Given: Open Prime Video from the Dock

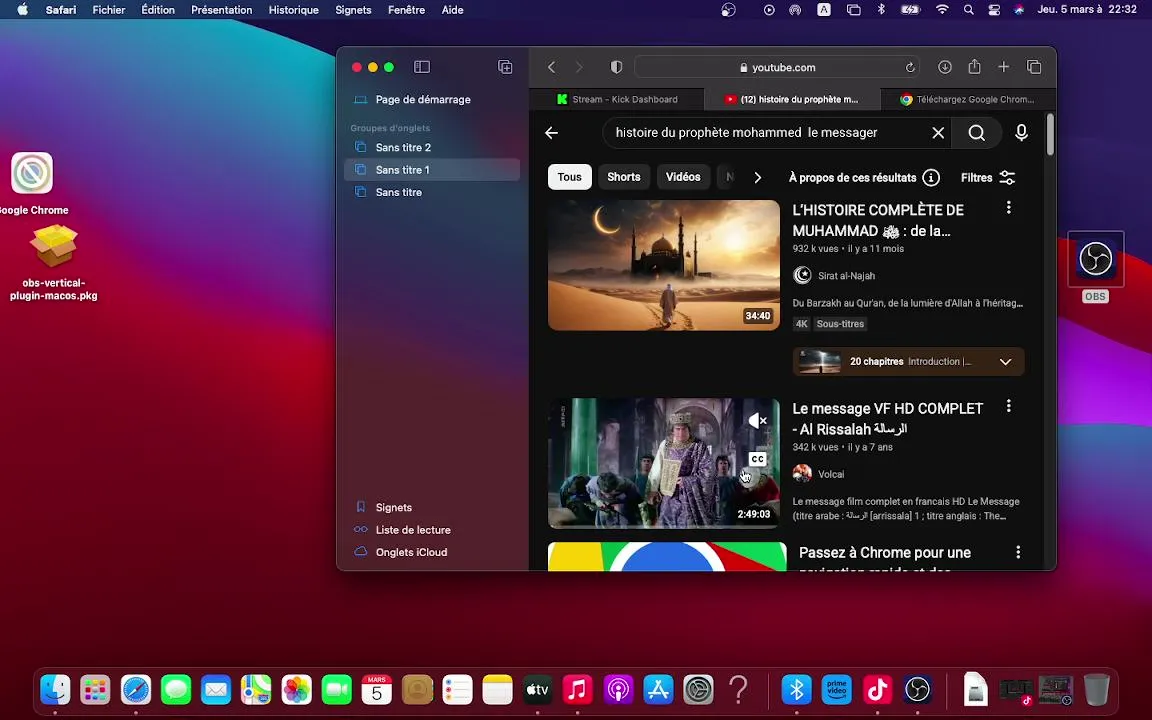Looking at the screenshot, I should pos(837,690).
